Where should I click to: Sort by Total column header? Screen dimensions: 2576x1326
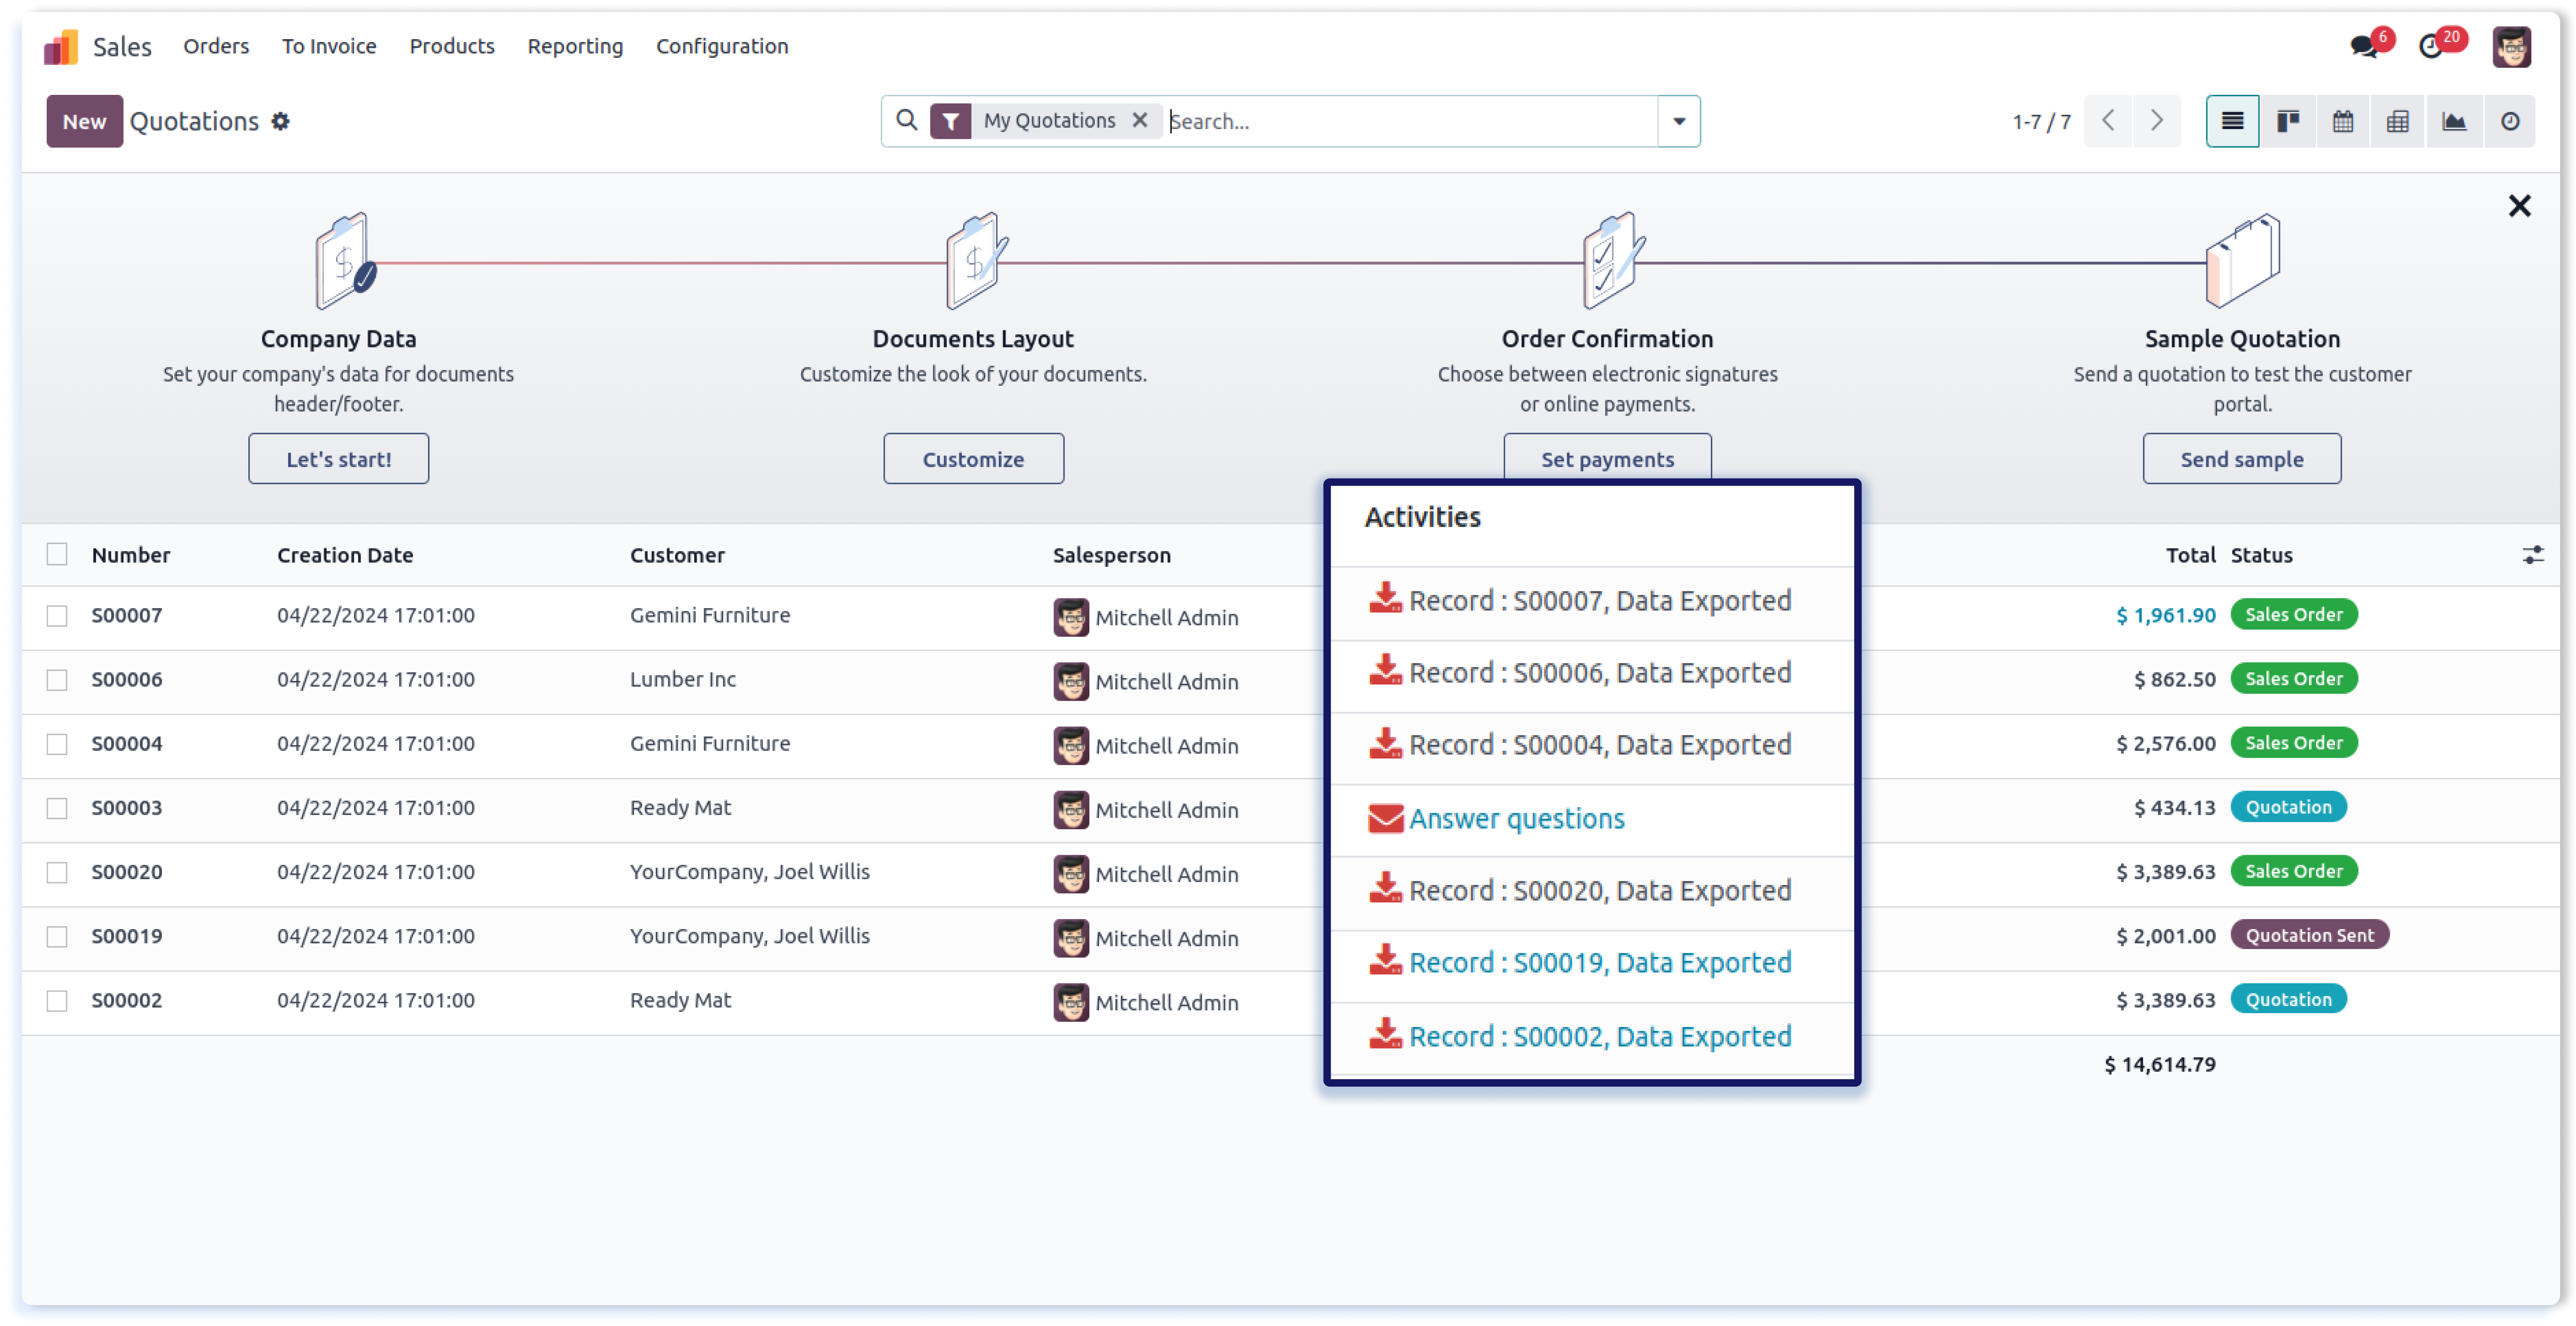pos(2190,555)
